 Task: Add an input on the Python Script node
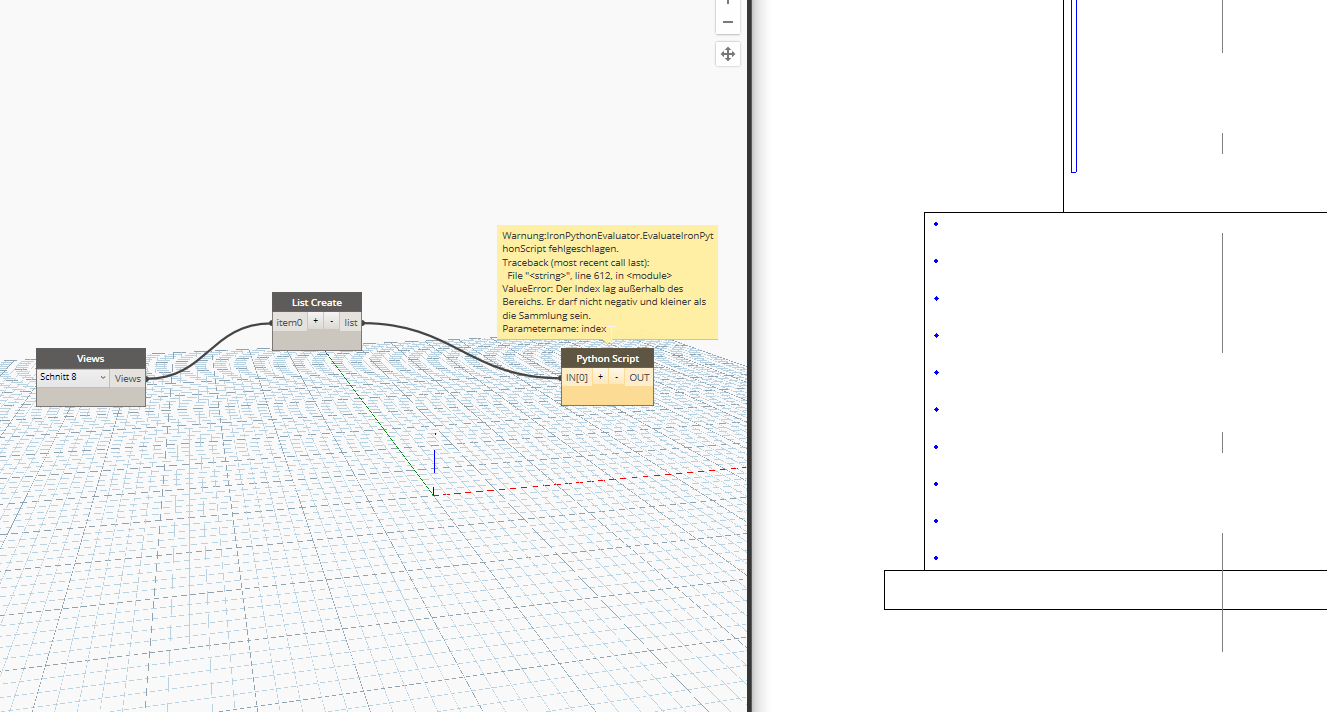pos(599,376)
